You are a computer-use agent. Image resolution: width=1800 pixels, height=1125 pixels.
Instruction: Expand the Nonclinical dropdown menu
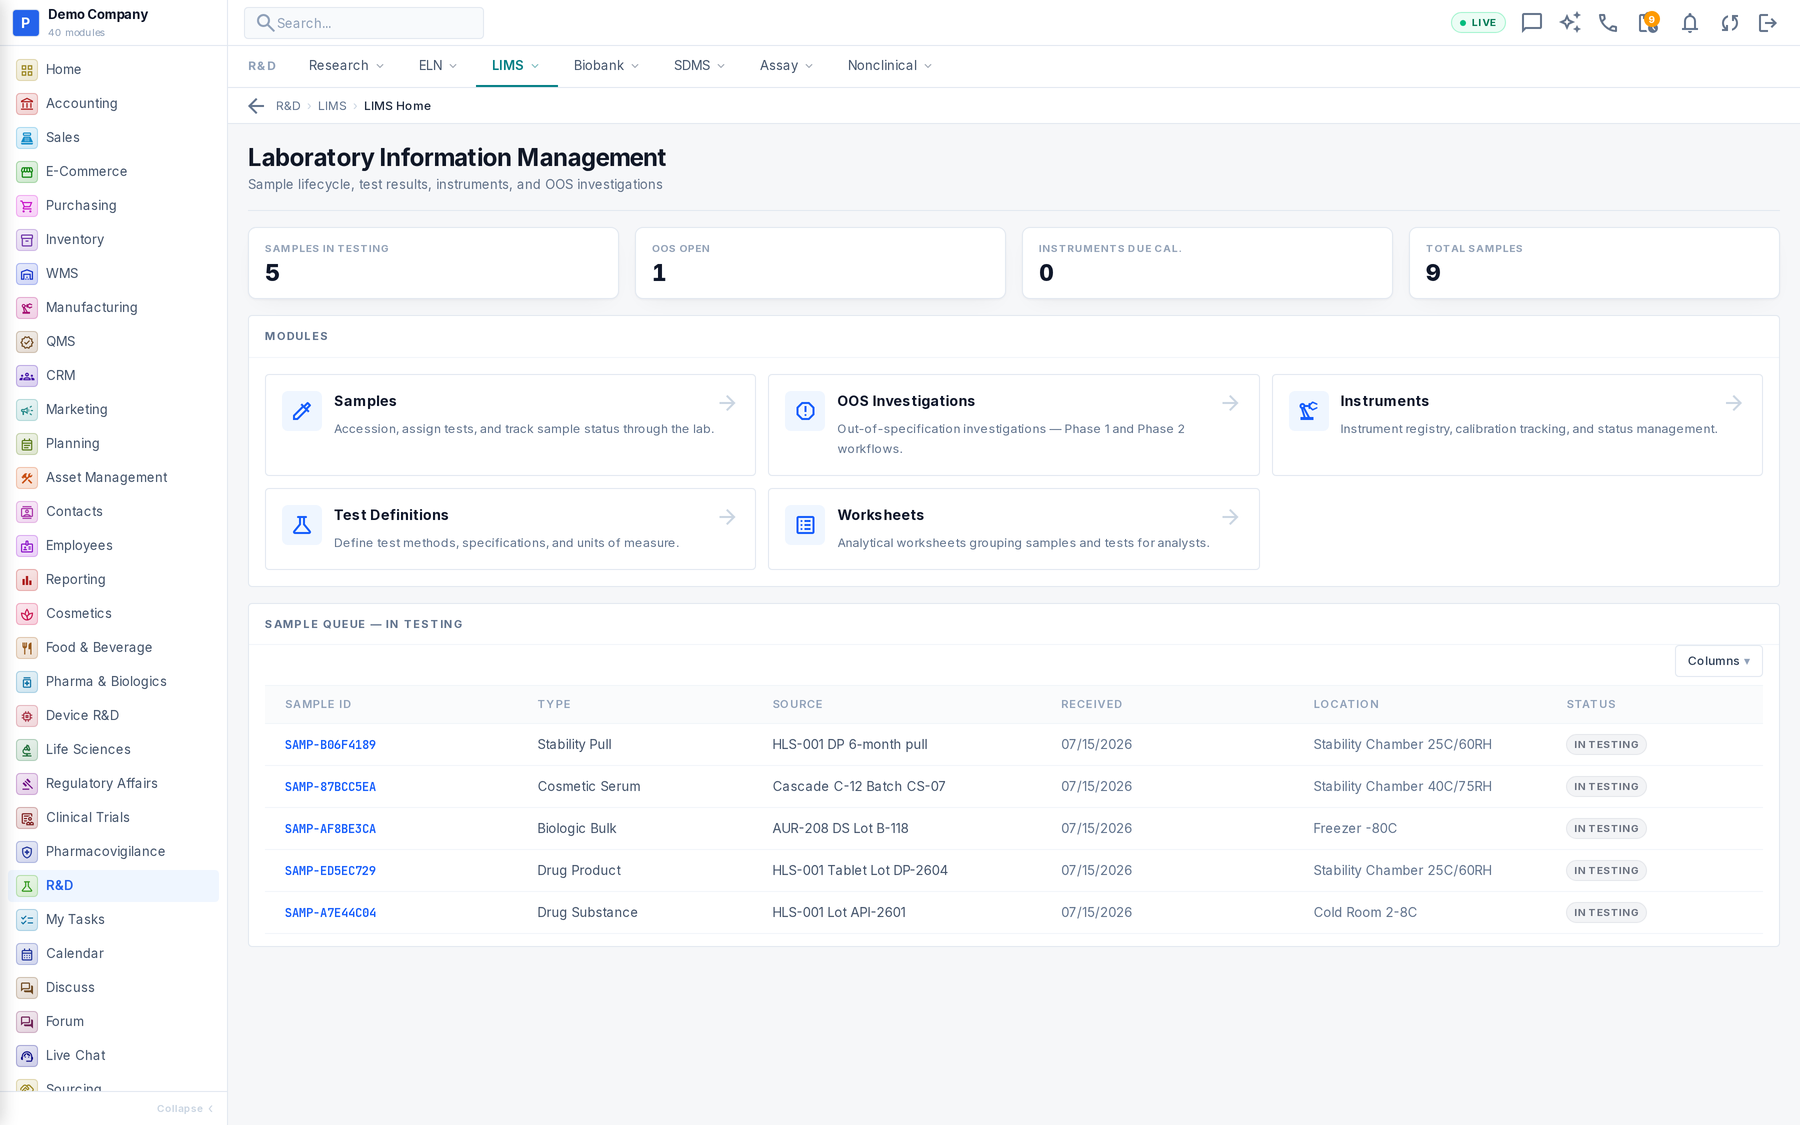[890, 66]
